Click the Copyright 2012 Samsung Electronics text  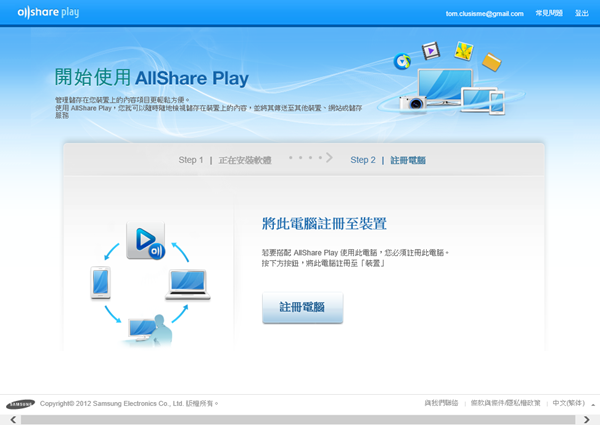tap(129, 404)
